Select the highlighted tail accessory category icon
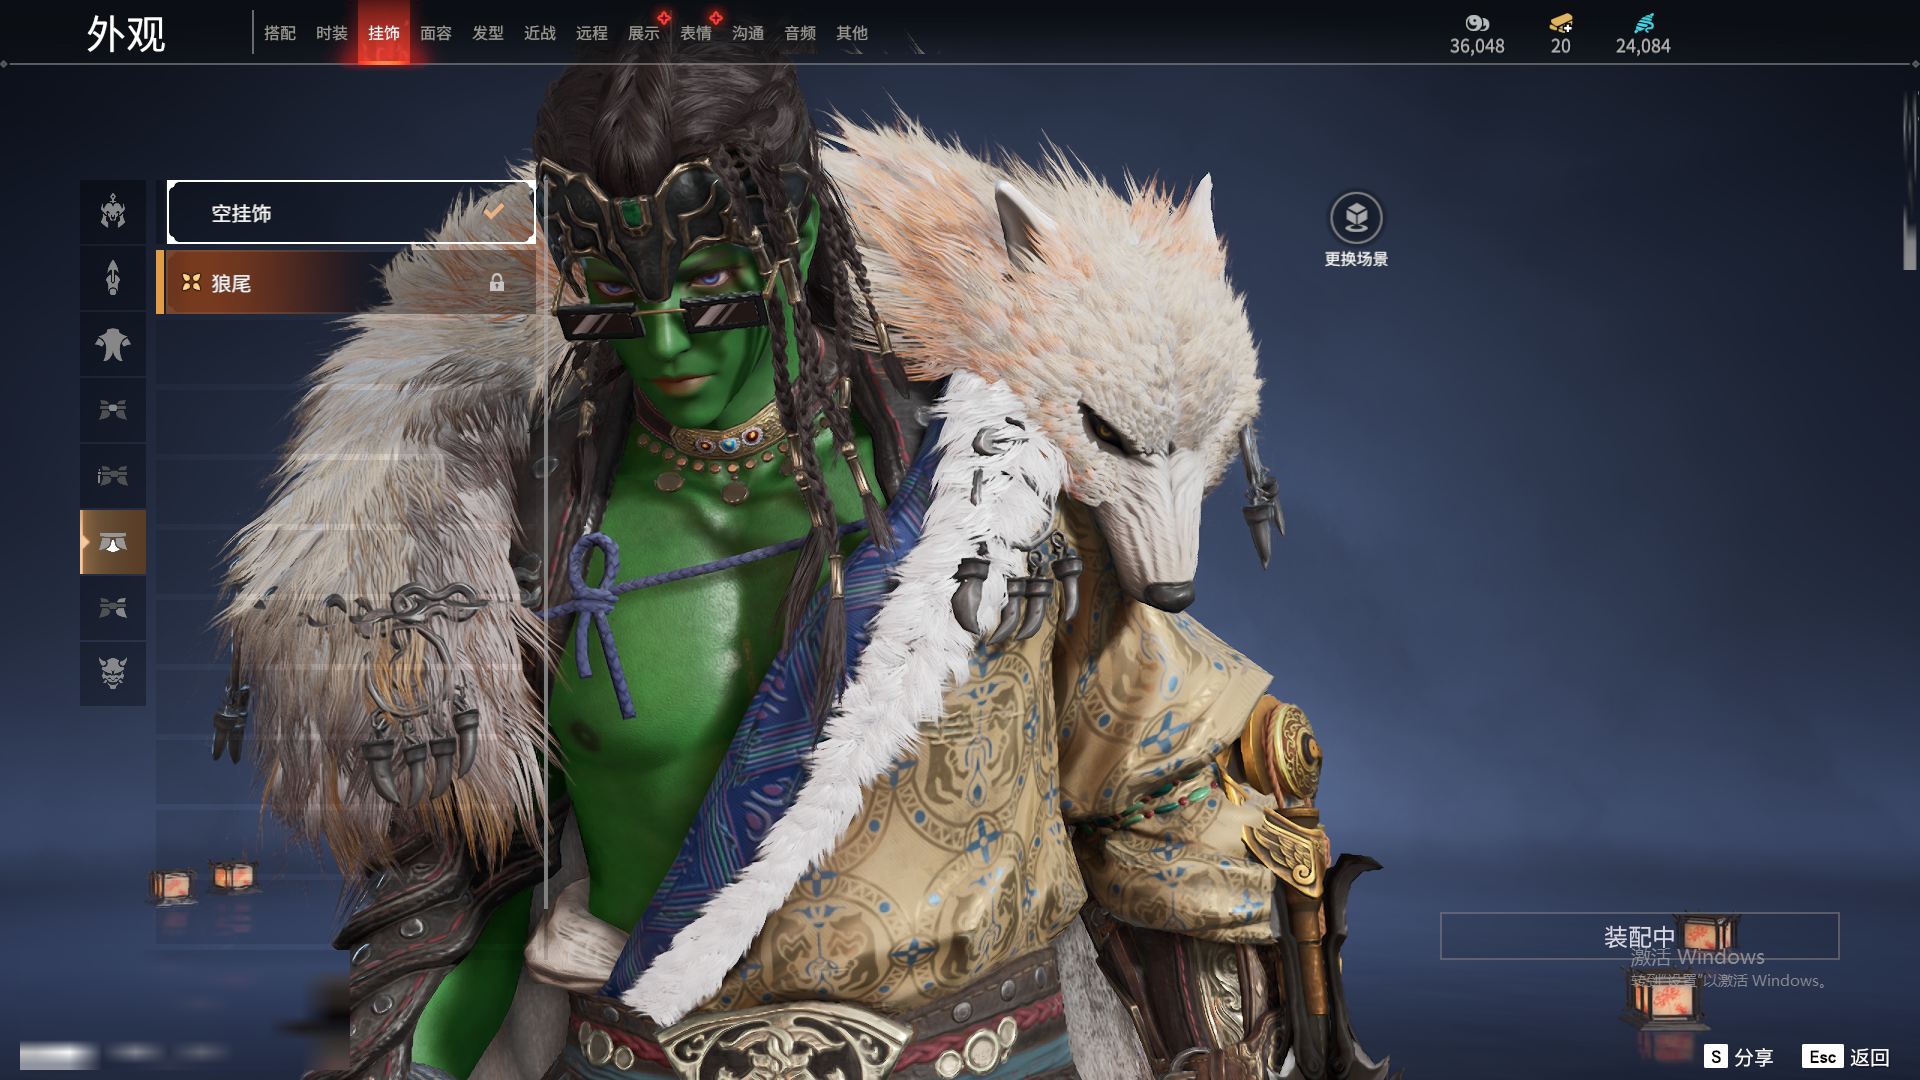The image size is (1920, 1080). tap(113, 542)
